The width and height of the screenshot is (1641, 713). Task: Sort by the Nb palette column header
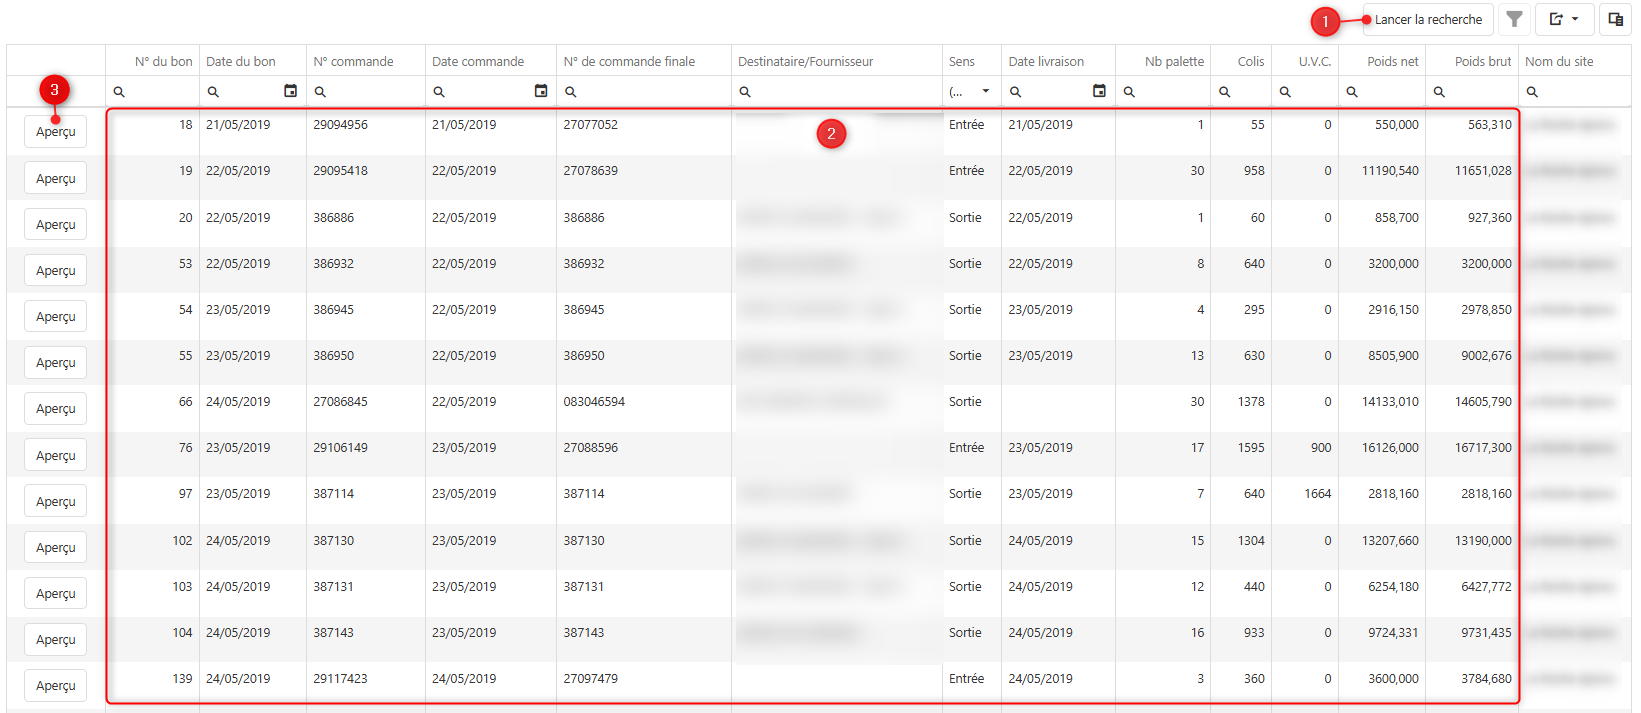1174,61
